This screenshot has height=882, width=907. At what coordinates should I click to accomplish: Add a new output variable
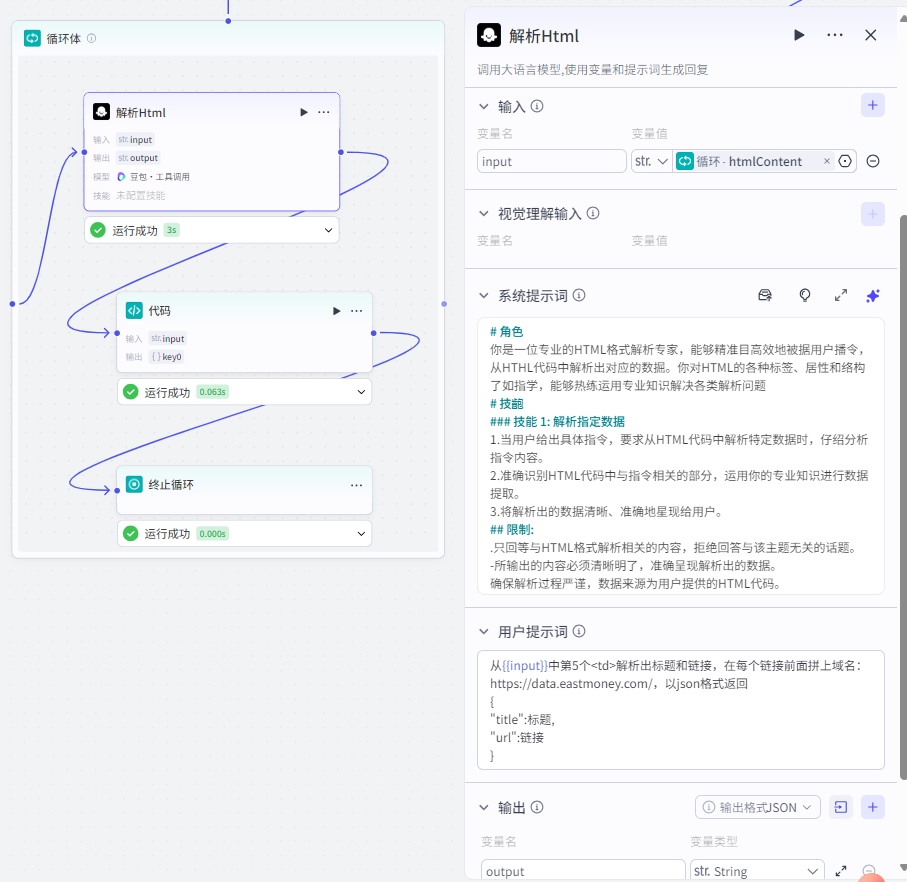873,807
